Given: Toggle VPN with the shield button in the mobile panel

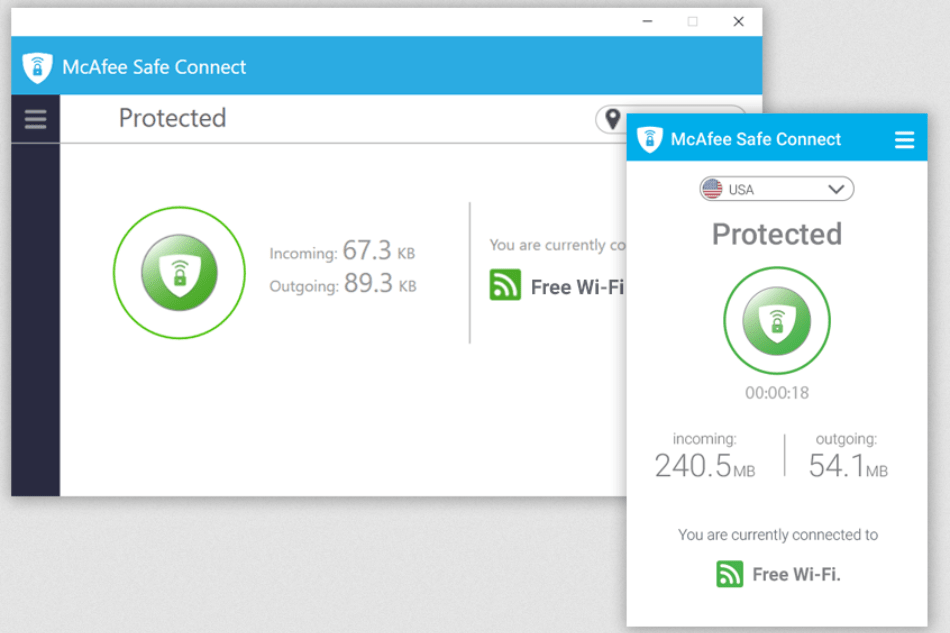Looking at the screenshot, I should point(777,320).
